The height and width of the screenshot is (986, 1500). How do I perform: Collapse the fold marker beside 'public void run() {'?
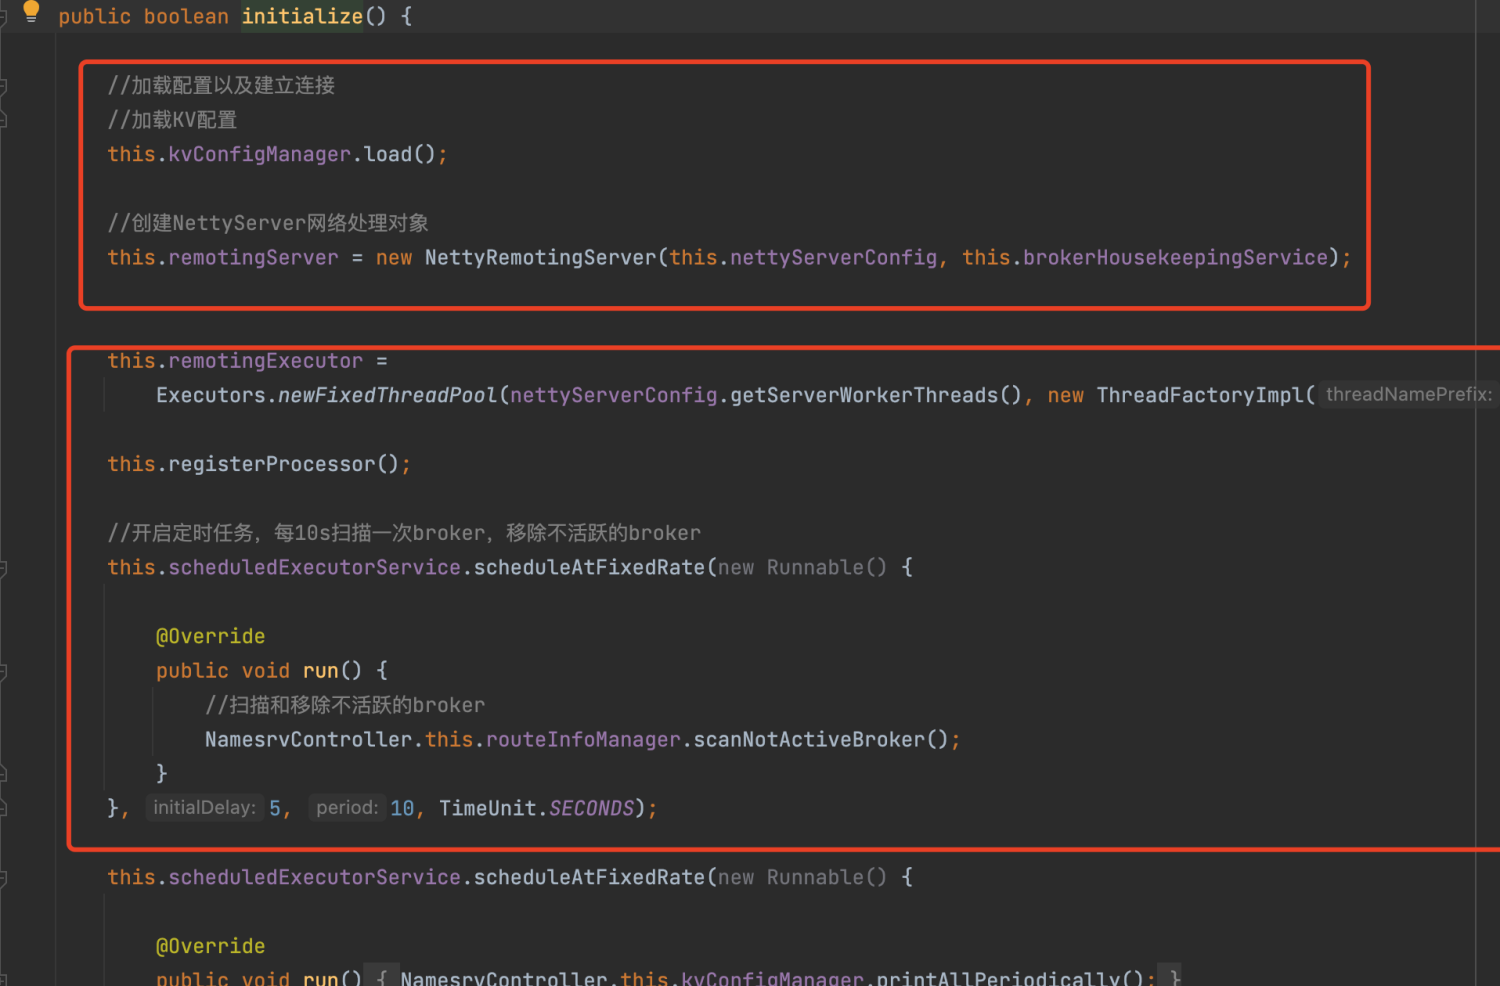point(3,672)
